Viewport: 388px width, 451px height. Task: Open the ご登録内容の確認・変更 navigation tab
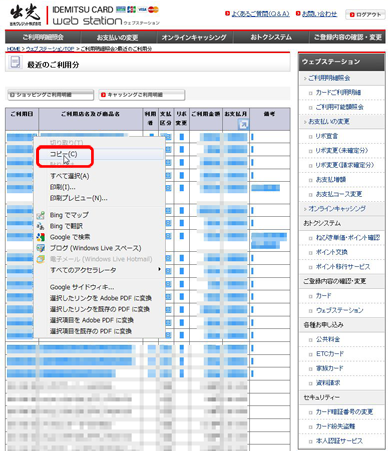click(x=347, y=37)
